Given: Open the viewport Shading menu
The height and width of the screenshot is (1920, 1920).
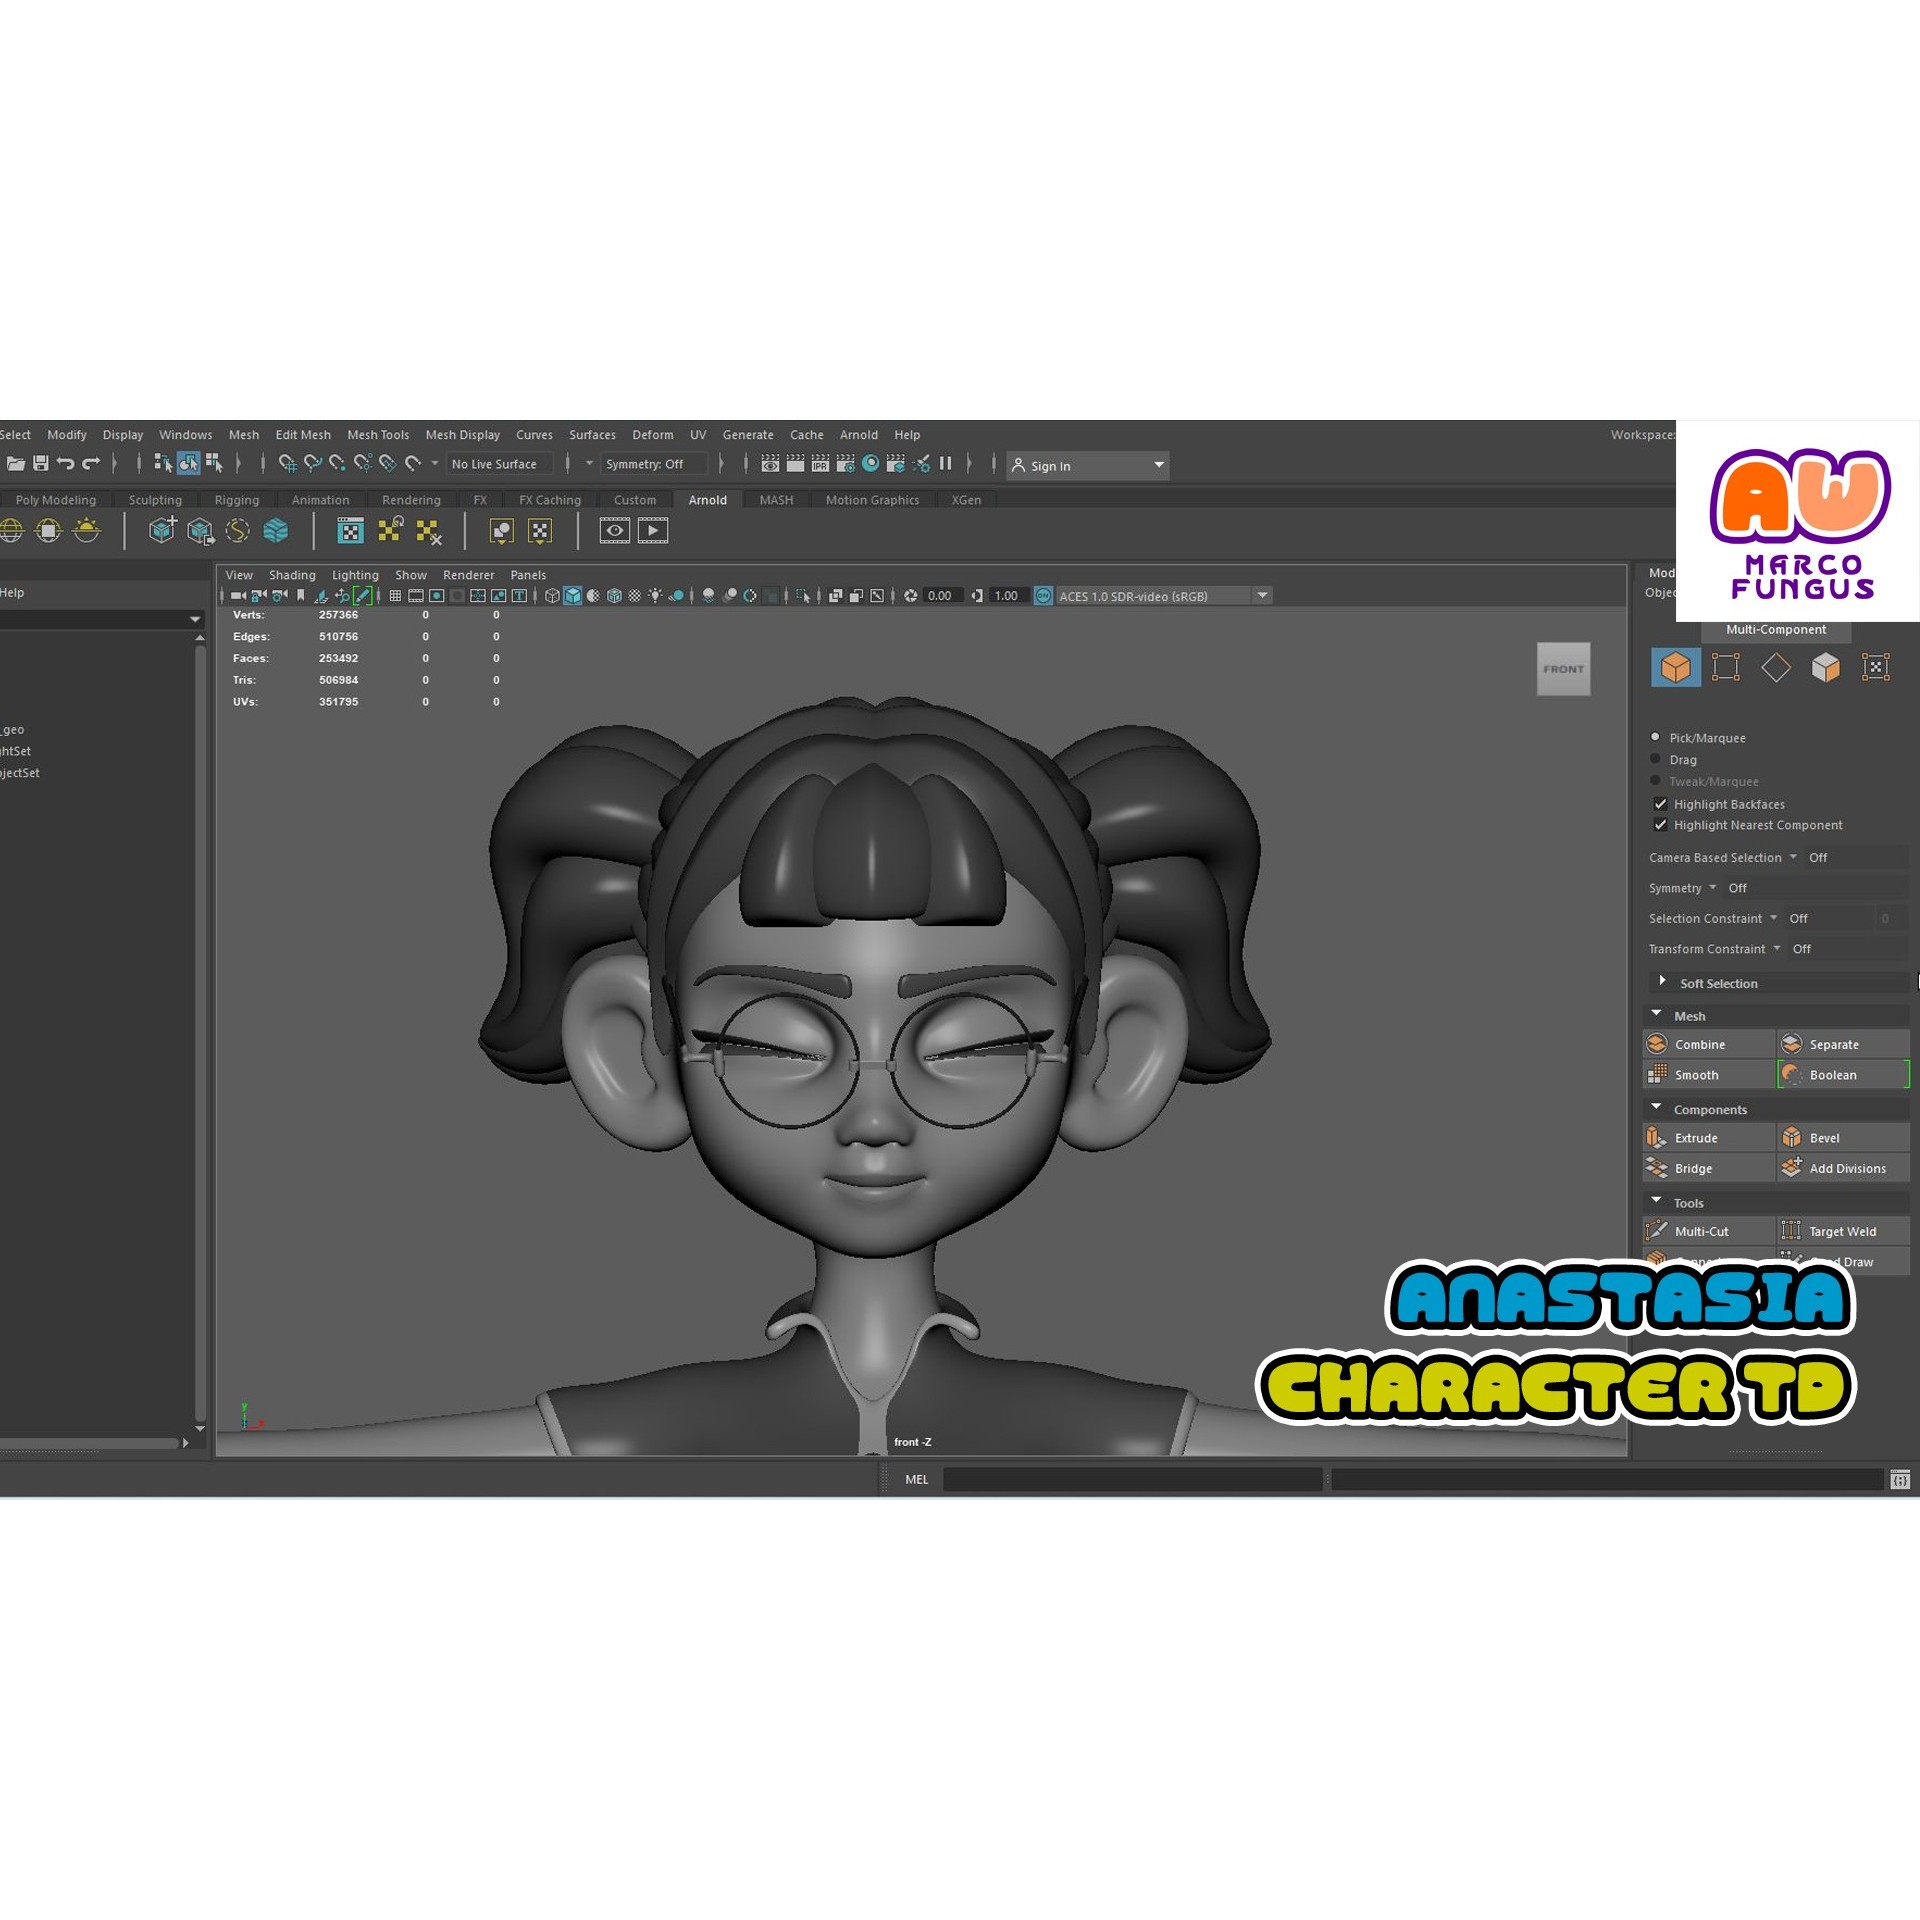Looking at the screenshot, I should tap(292, 575).
